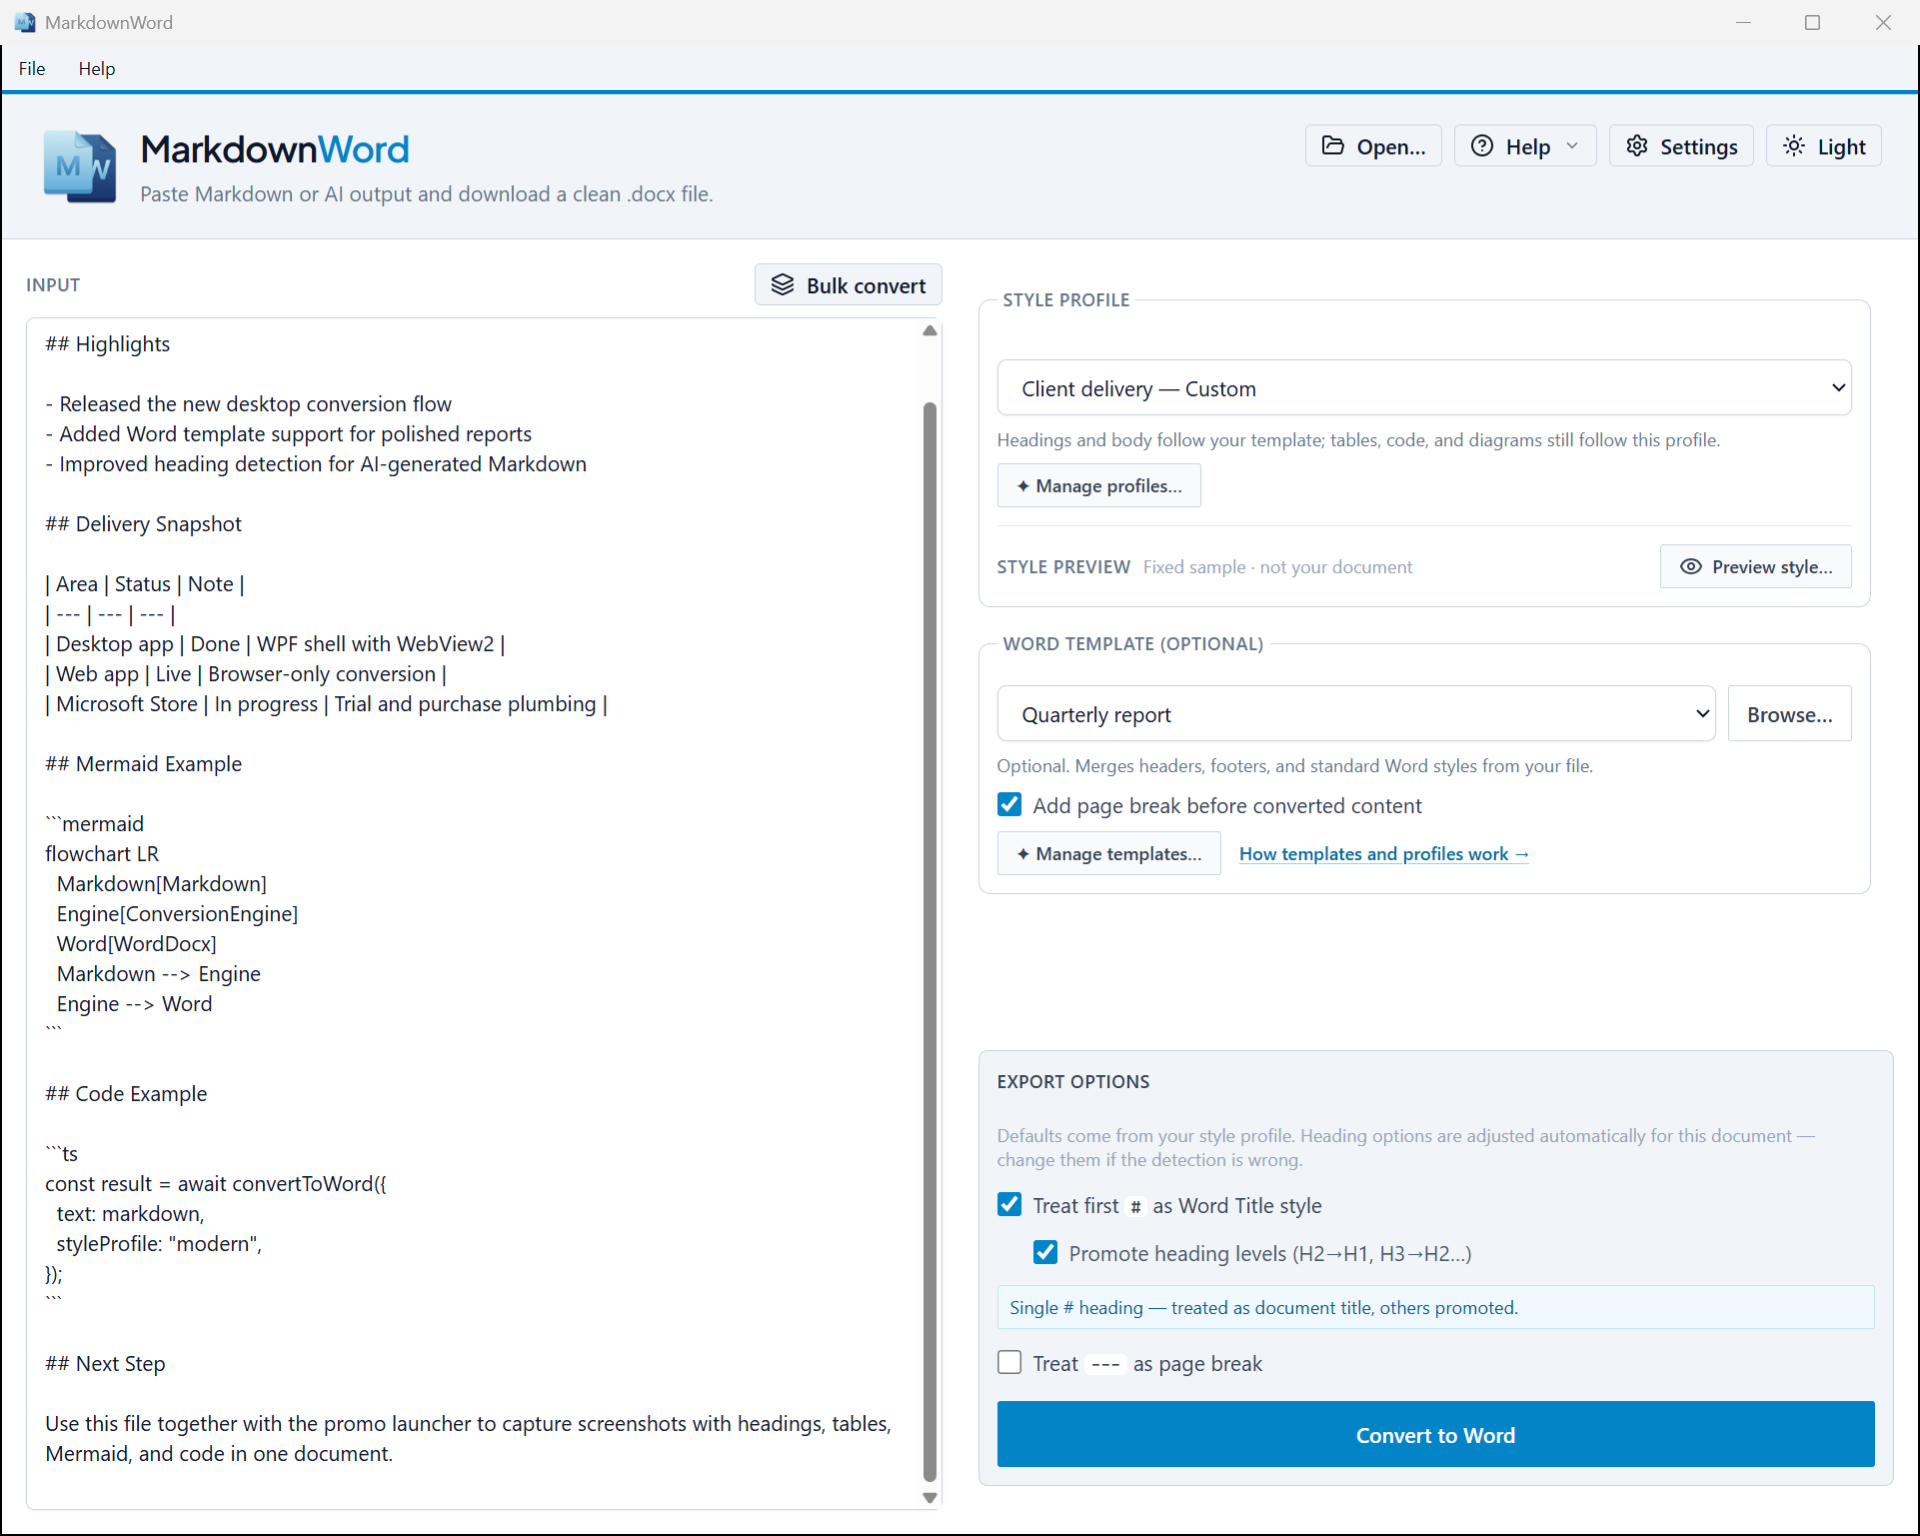
Task: Click the 'Web app | Live' table row
Action: point(246,674)
